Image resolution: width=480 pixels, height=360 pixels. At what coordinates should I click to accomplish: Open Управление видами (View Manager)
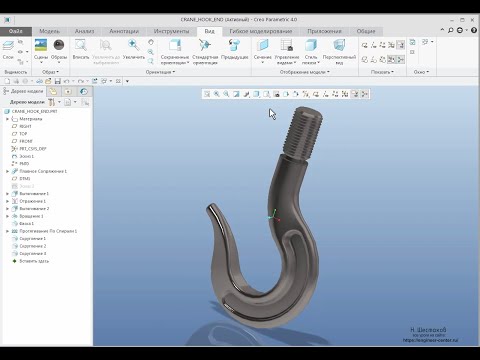[287, 51]
